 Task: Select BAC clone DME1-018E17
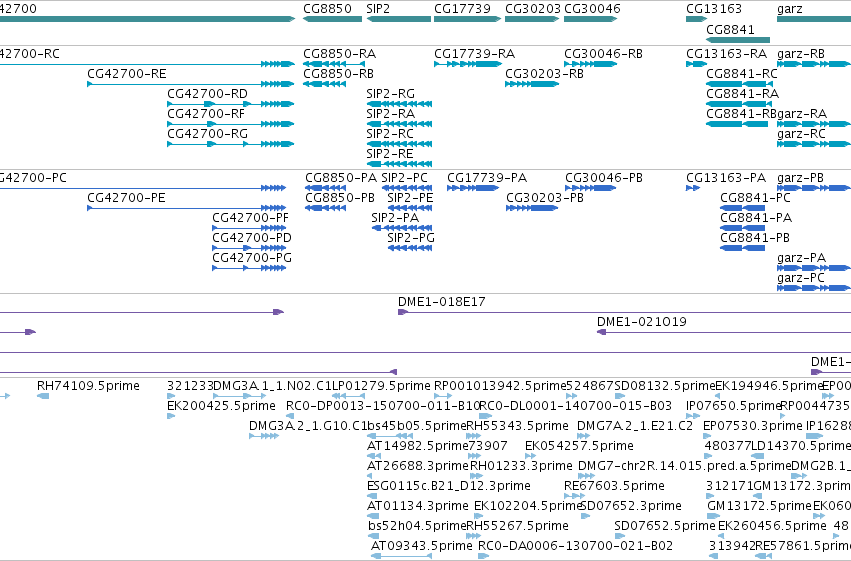point(625,313)
